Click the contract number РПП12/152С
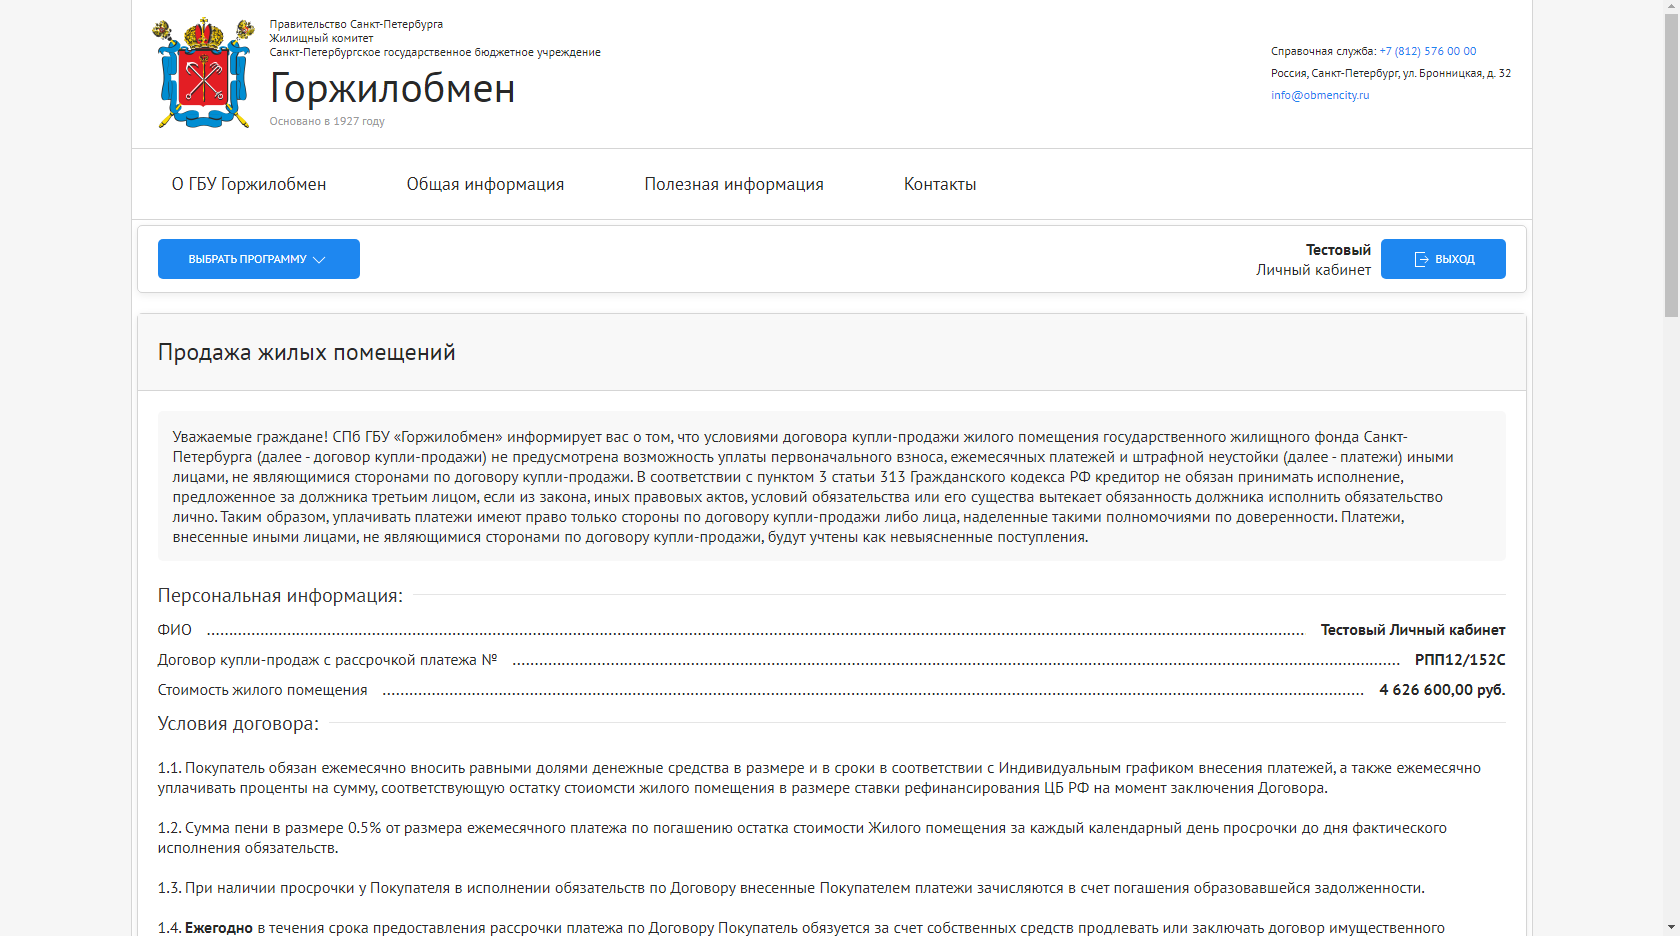 point(1459,660)
